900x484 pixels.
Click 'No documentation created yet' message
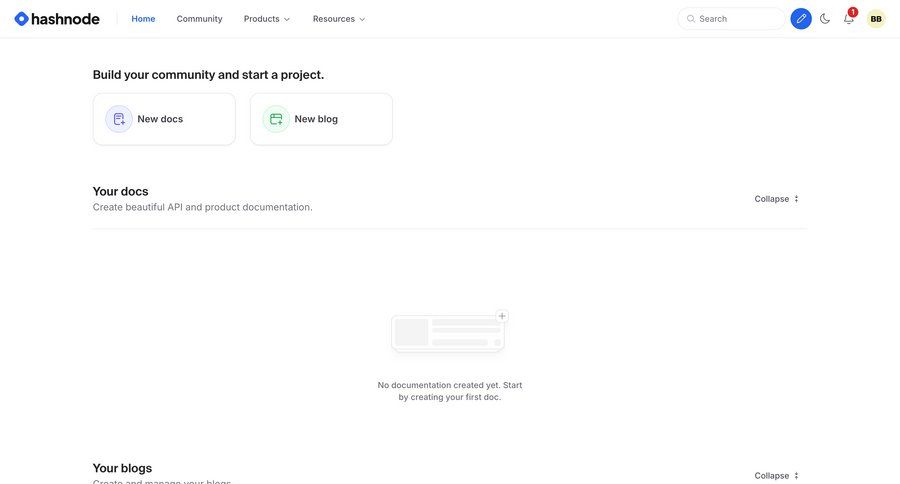(x=450, y=391)
